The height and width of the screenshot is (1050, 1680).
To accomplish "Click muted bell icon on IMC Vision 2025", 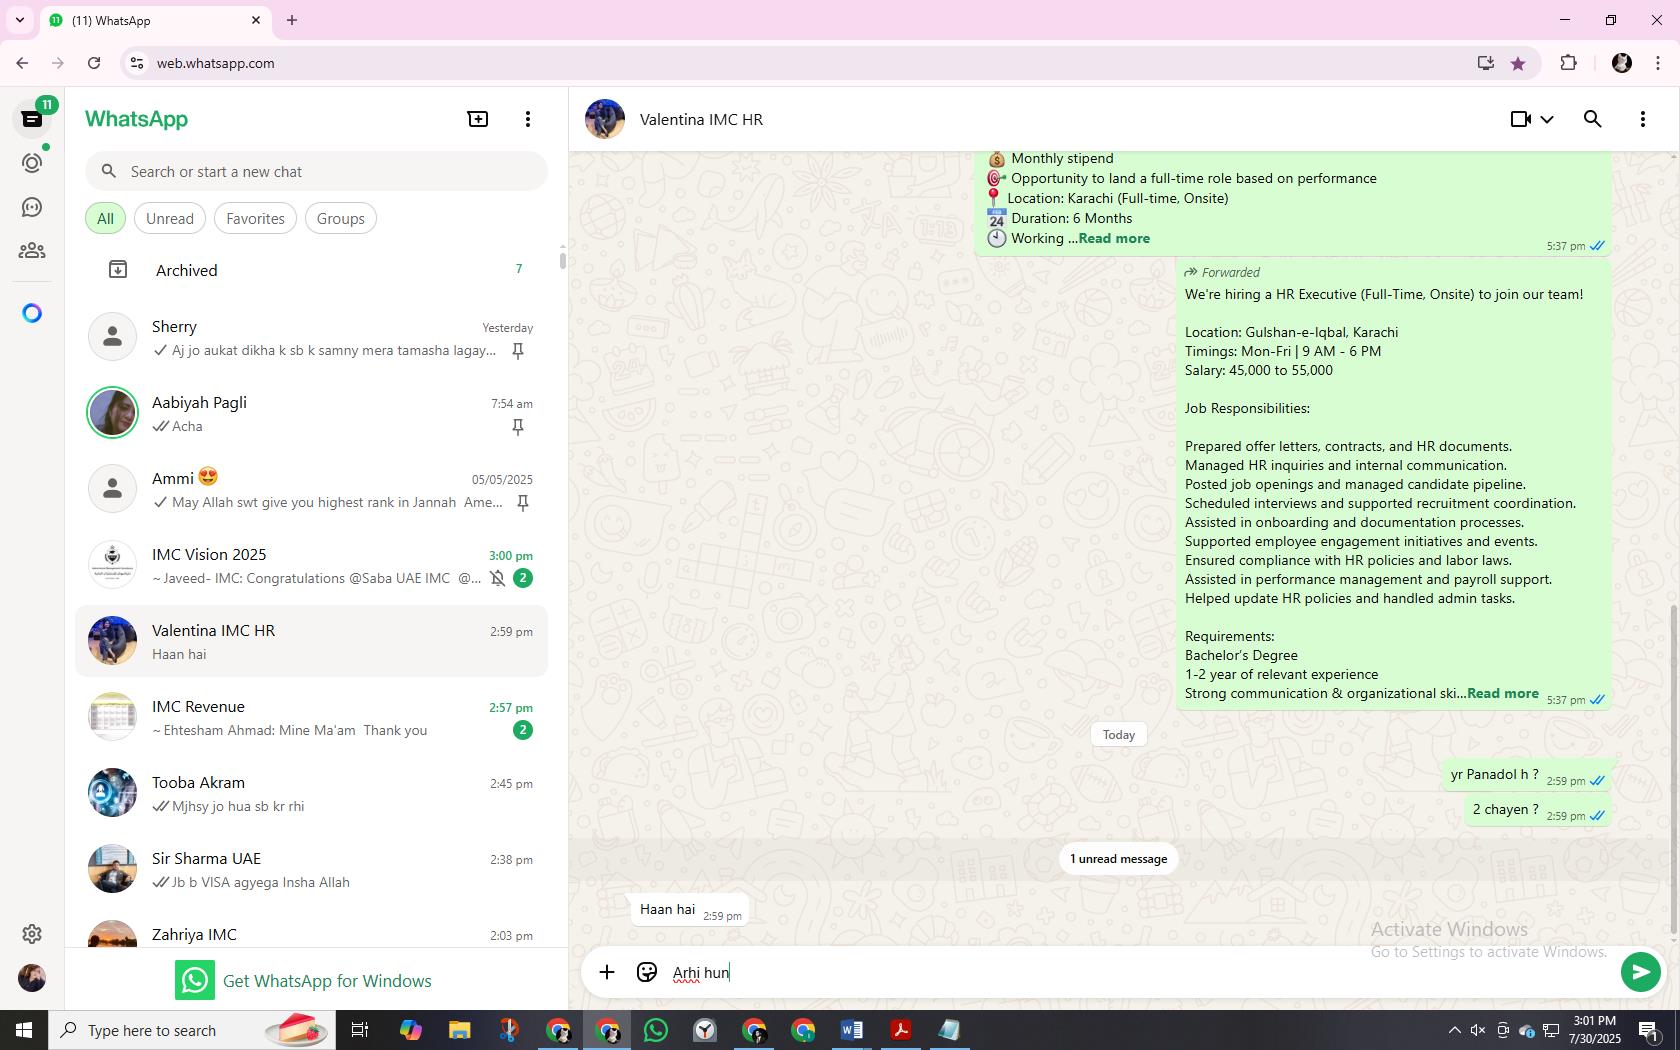I will pyautogui.click(x=497, y=578).
